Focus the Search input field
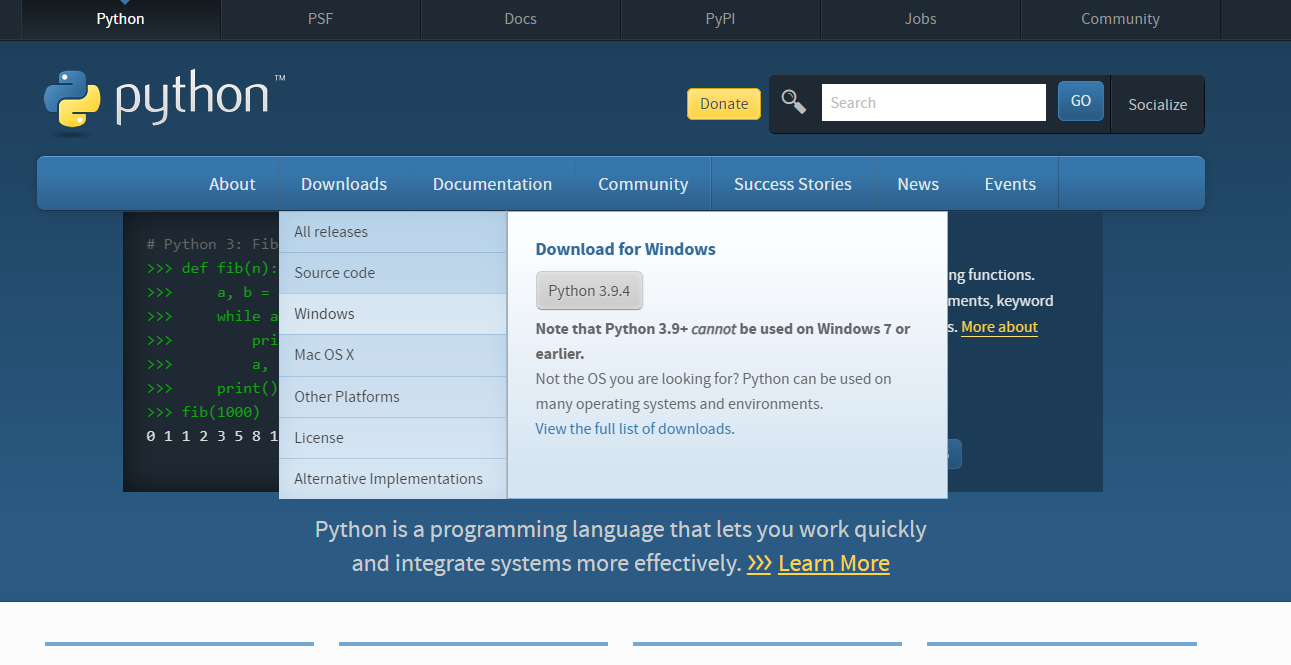Image resolution: width=1291 pixels, height=665 pixels. (934, 102)
